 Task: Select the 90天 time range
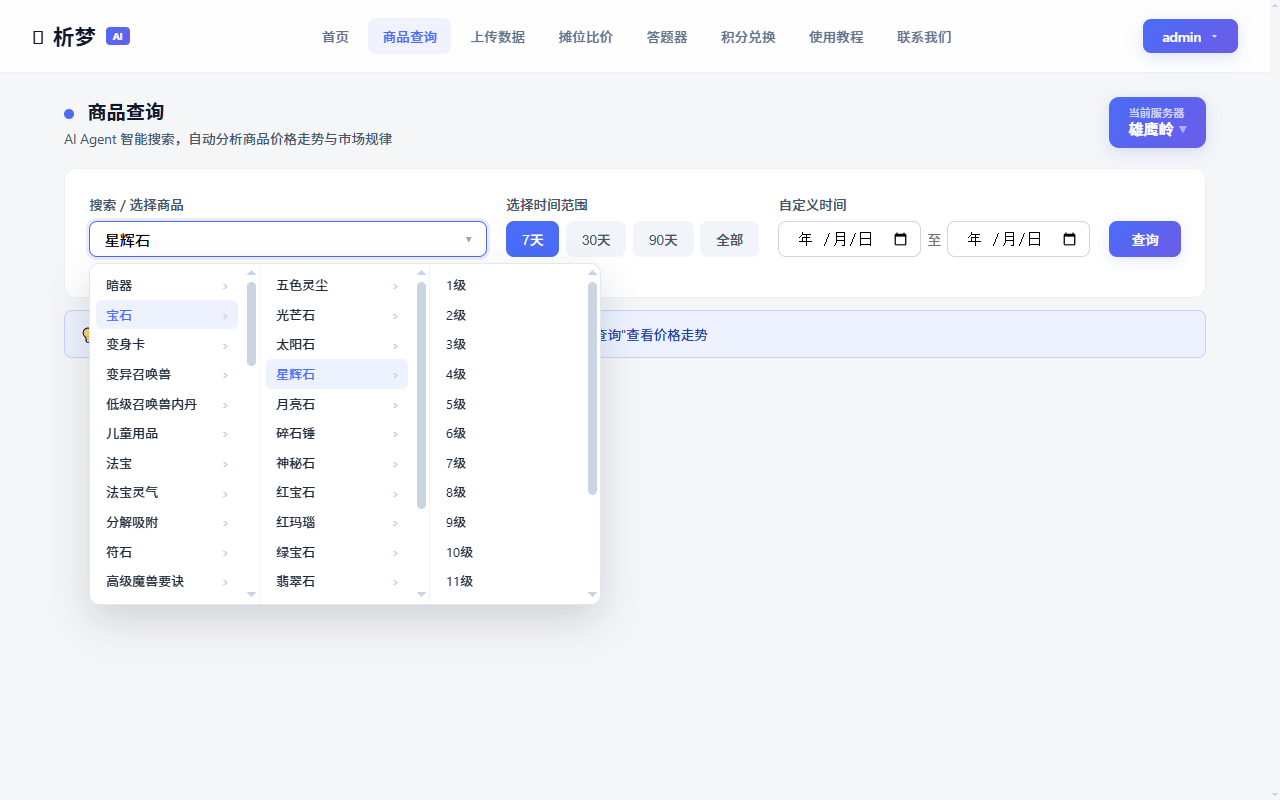click(663, 239)
